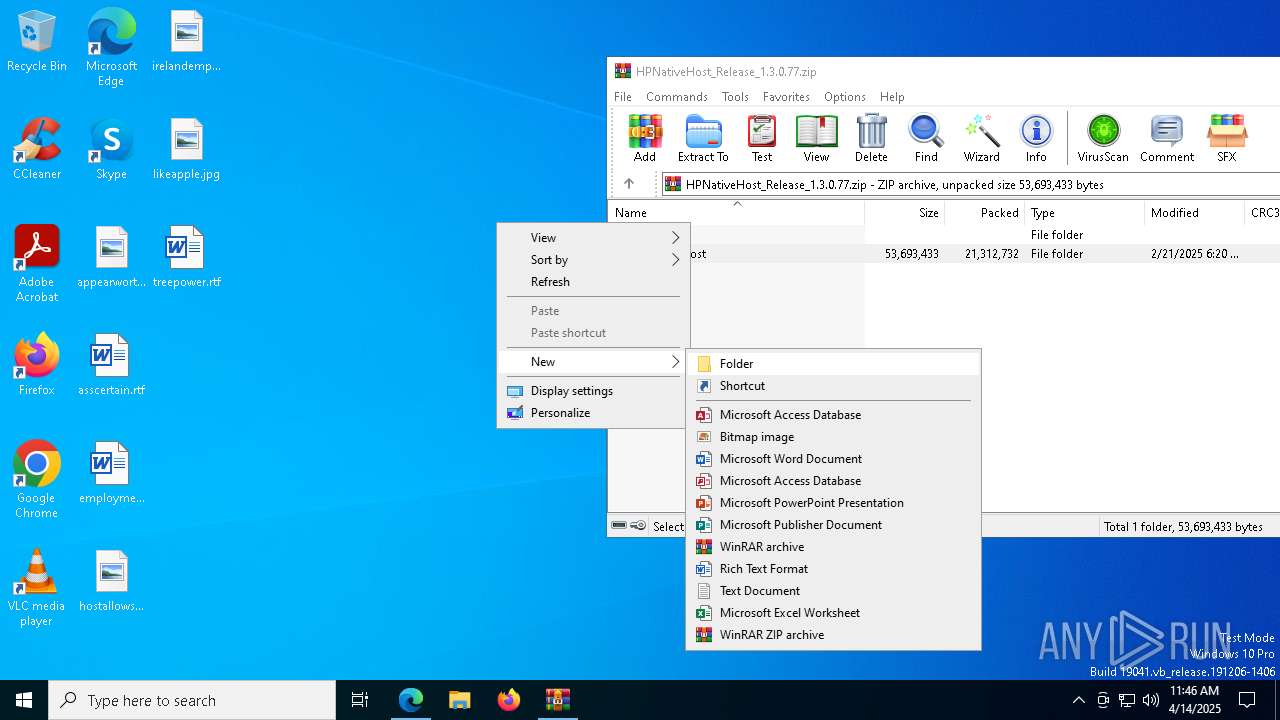Create new WinRAR archive
The image size is (1280, 720).
tap(833, 546)
